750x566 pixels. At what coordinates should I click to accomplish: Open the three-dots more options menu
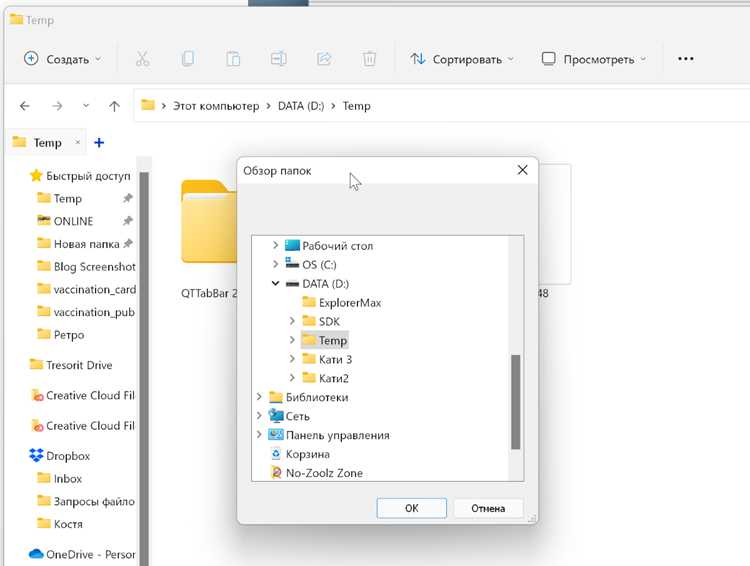click(x=685, y=59)
